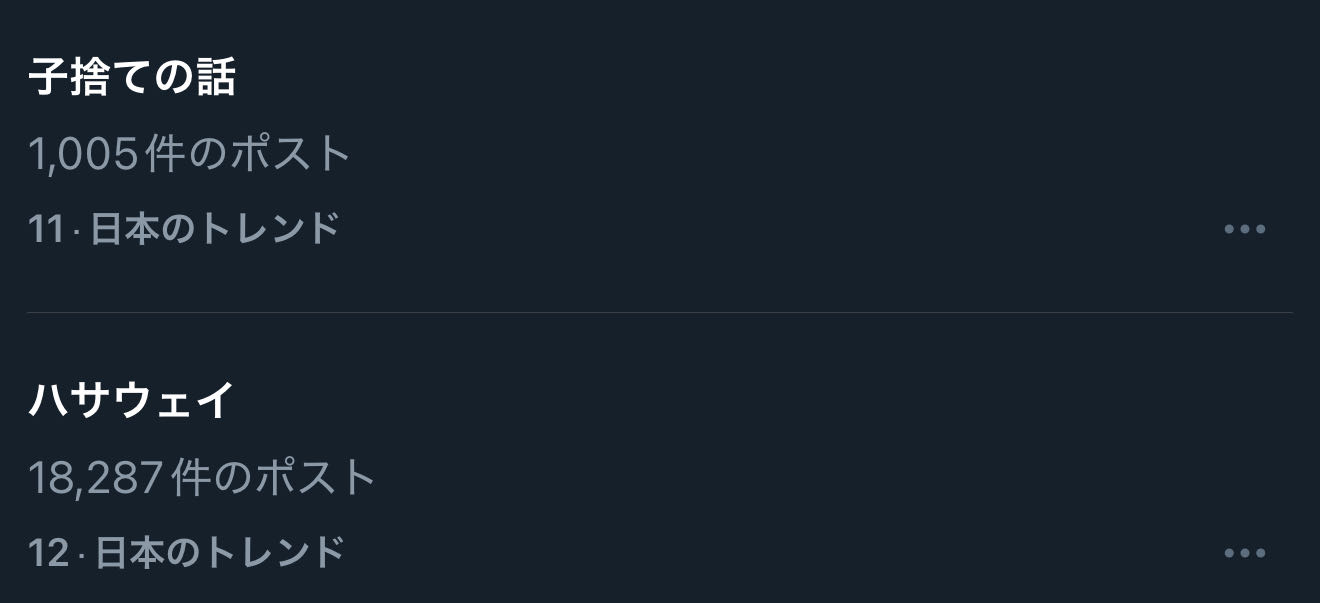Expand the menu on the 1,005-post trend
Screen dimensions: 1320x603
click(x=1245, y=229)
